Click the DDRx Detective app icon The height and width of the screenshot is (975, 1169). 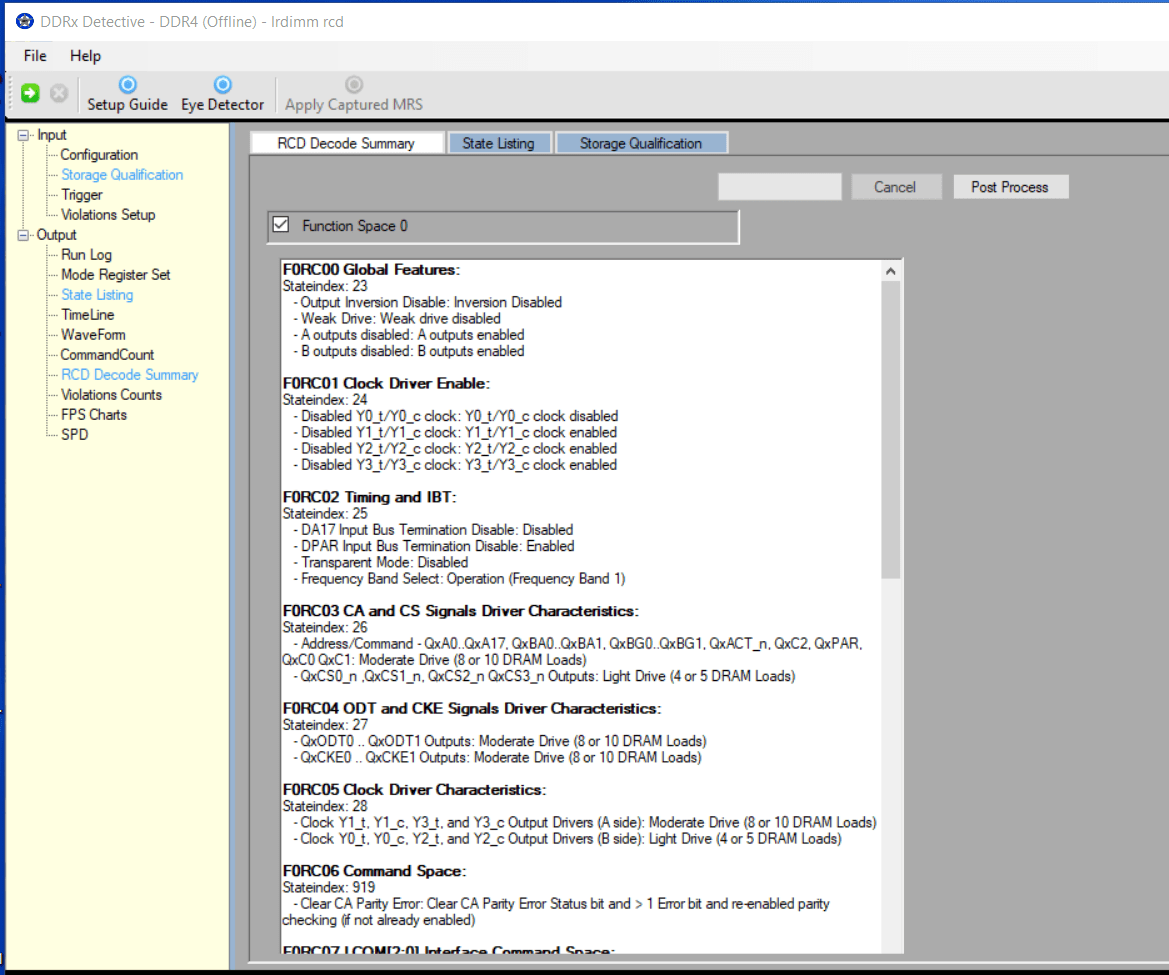tap(24, 21)
